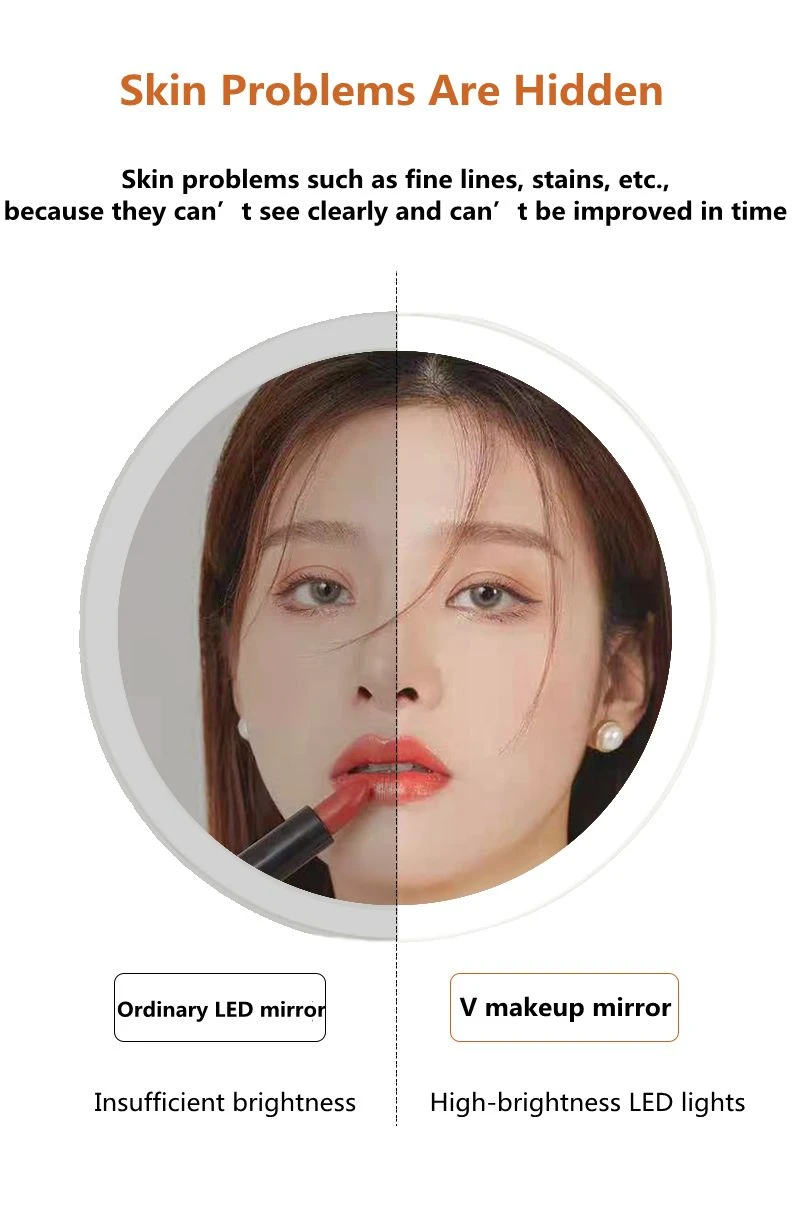Click the "Insufficient brightness" caption
This screenshot has height=1213, width=792.
225,1103
